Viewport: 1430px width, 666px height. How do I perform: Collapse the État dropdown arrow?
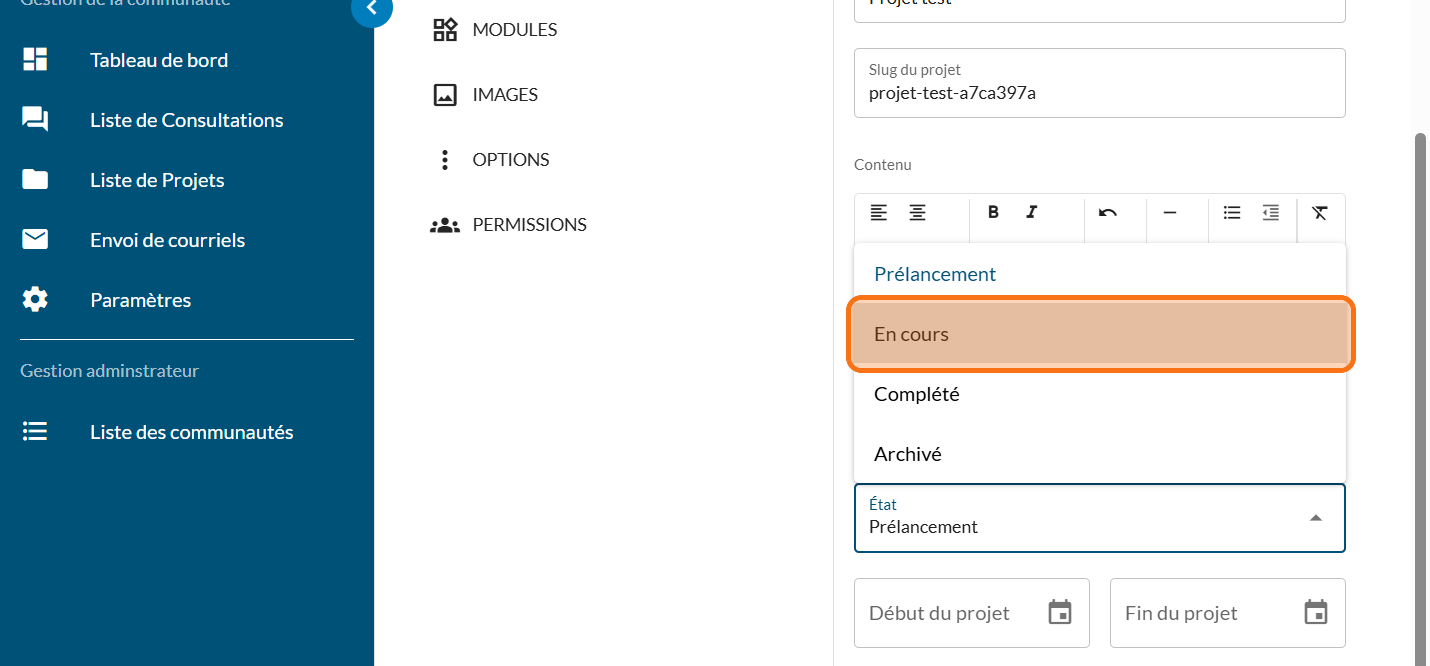[1316, 517]
